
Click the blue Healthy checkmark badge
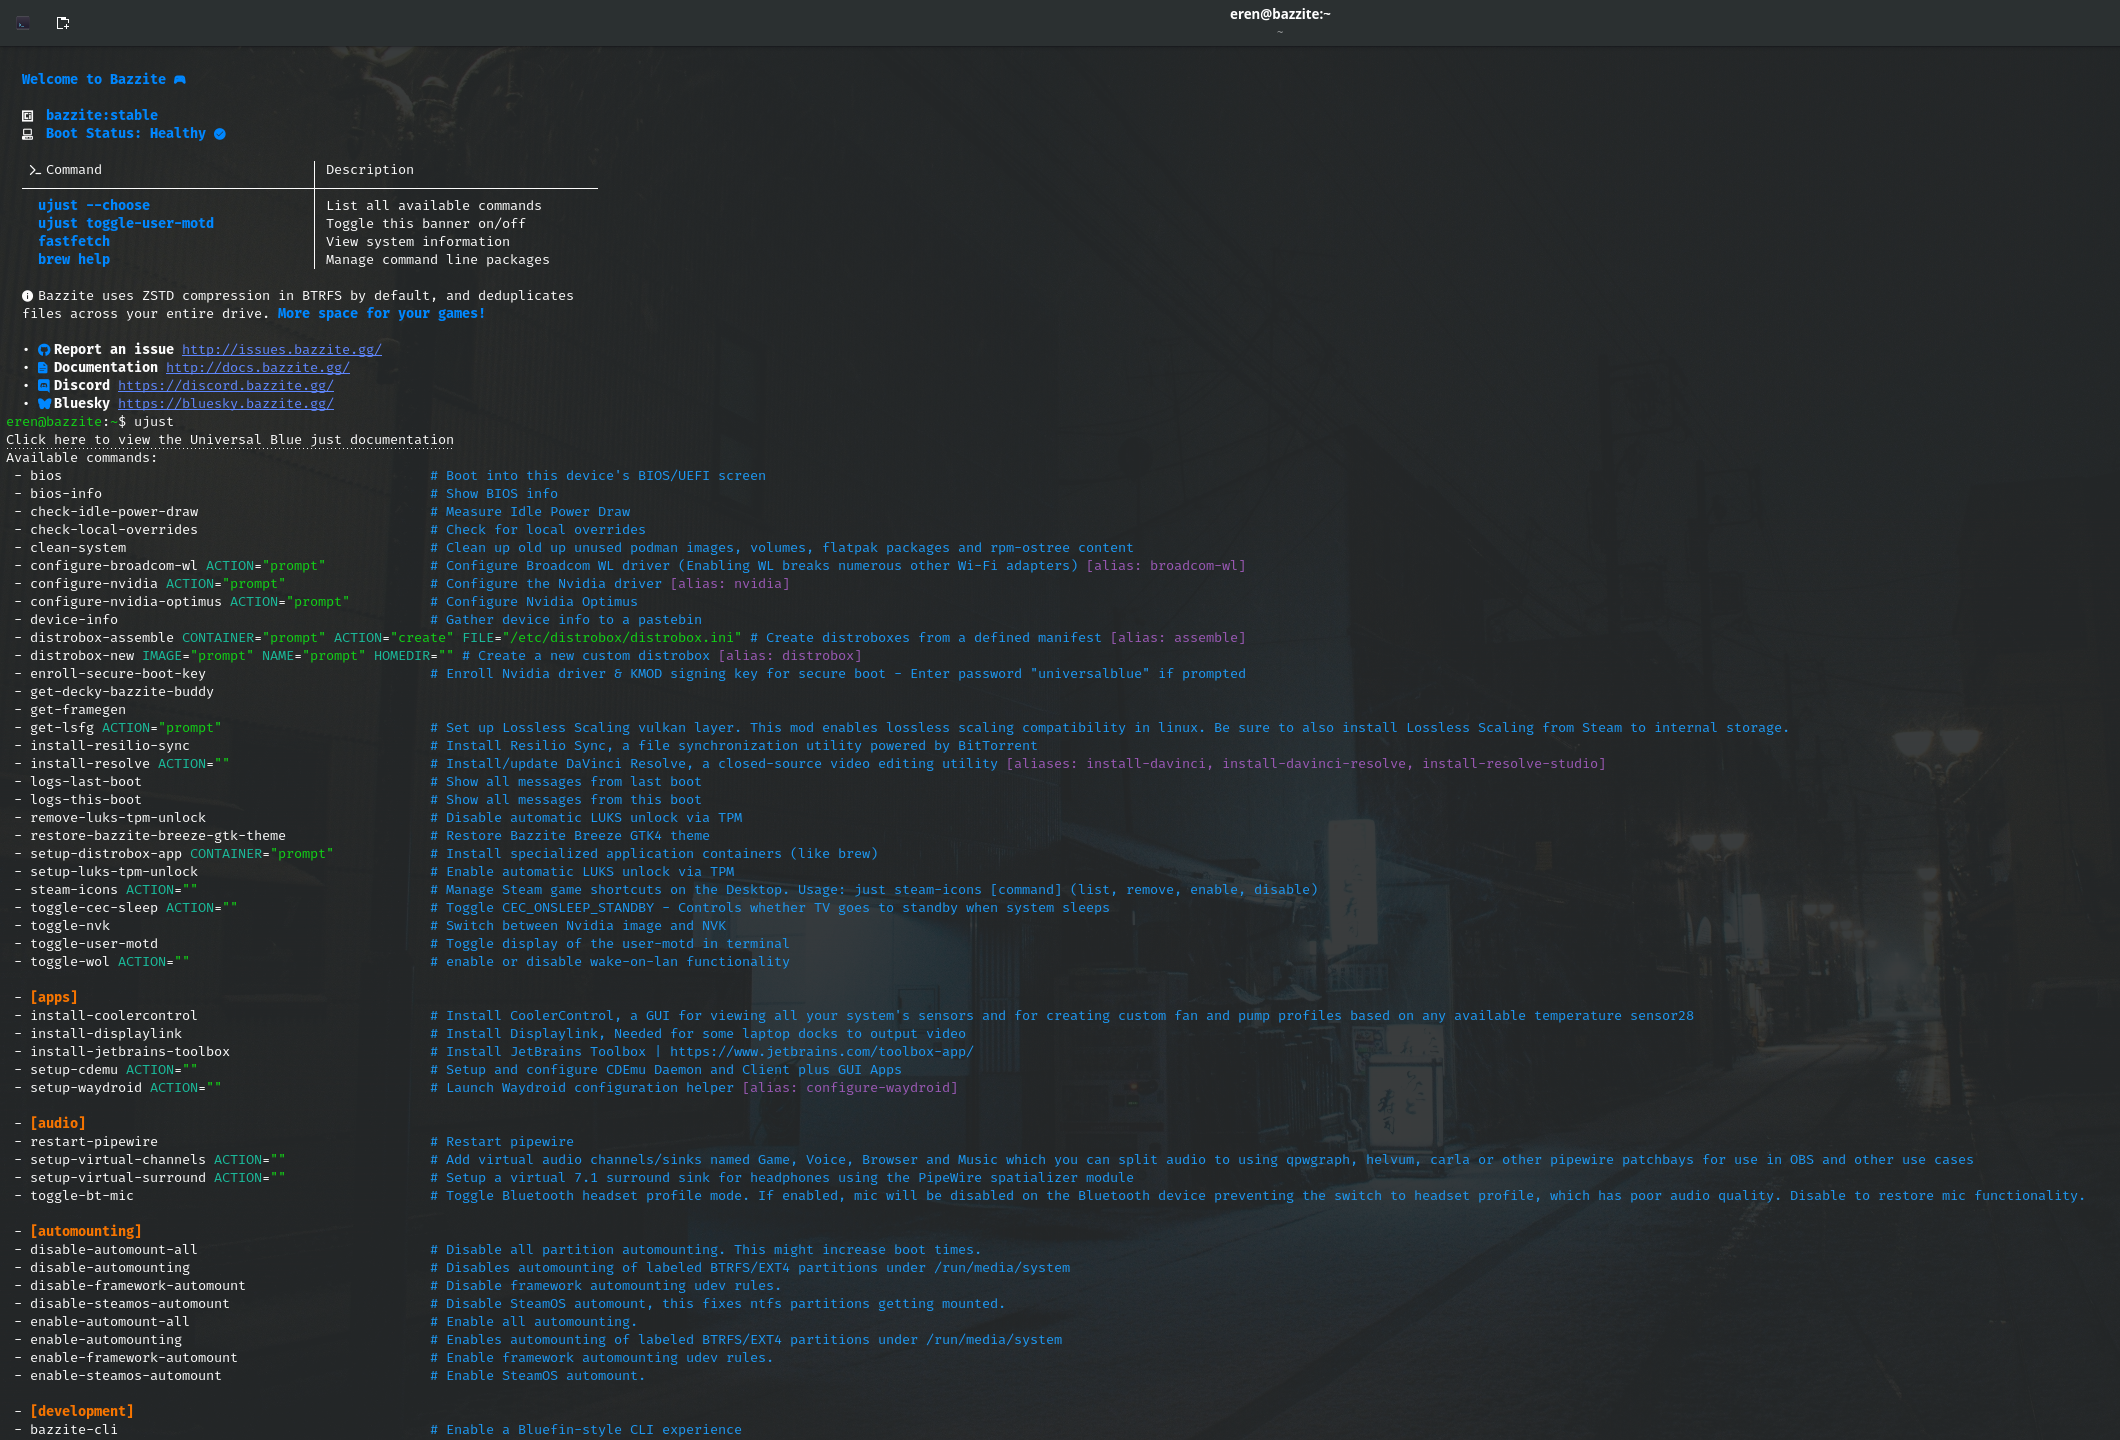pyautogui.click(x=220, y=134)
